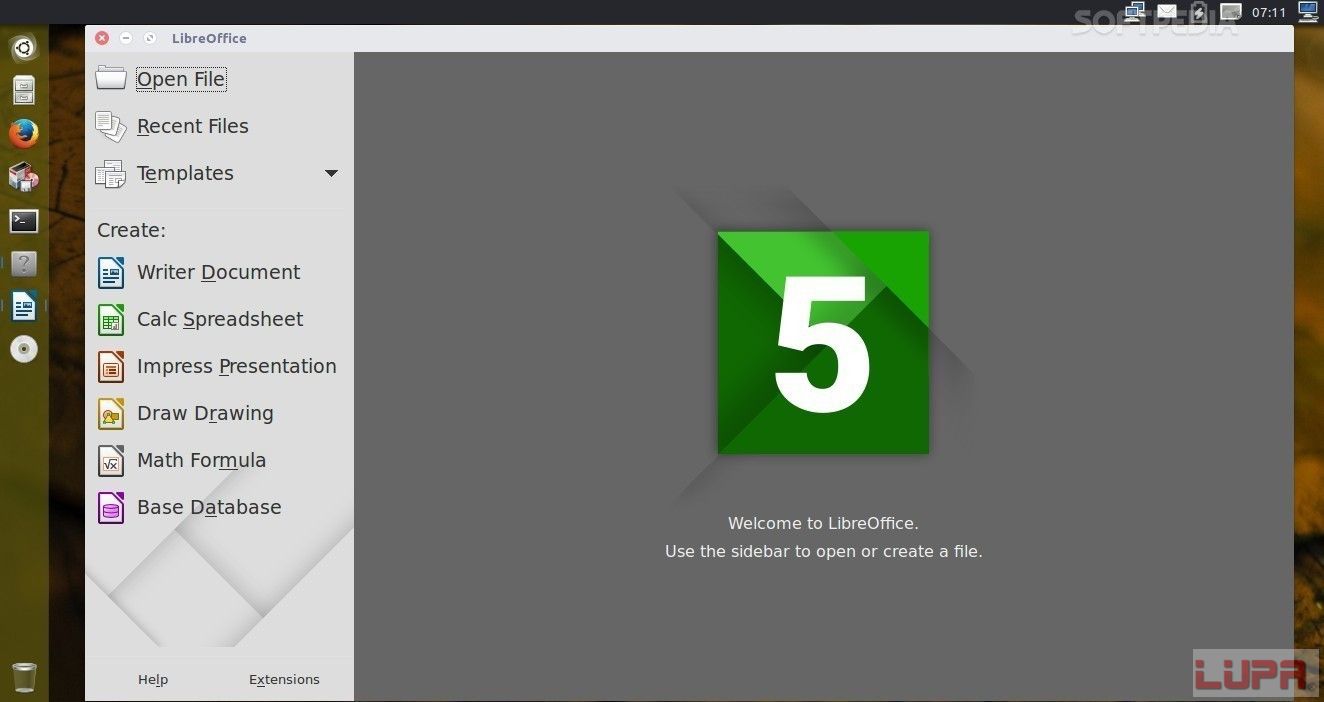Viewport: 1324px width, 702px height.
Task: Open the network indicator in the top panel
Action: [x=1134, y=12]
